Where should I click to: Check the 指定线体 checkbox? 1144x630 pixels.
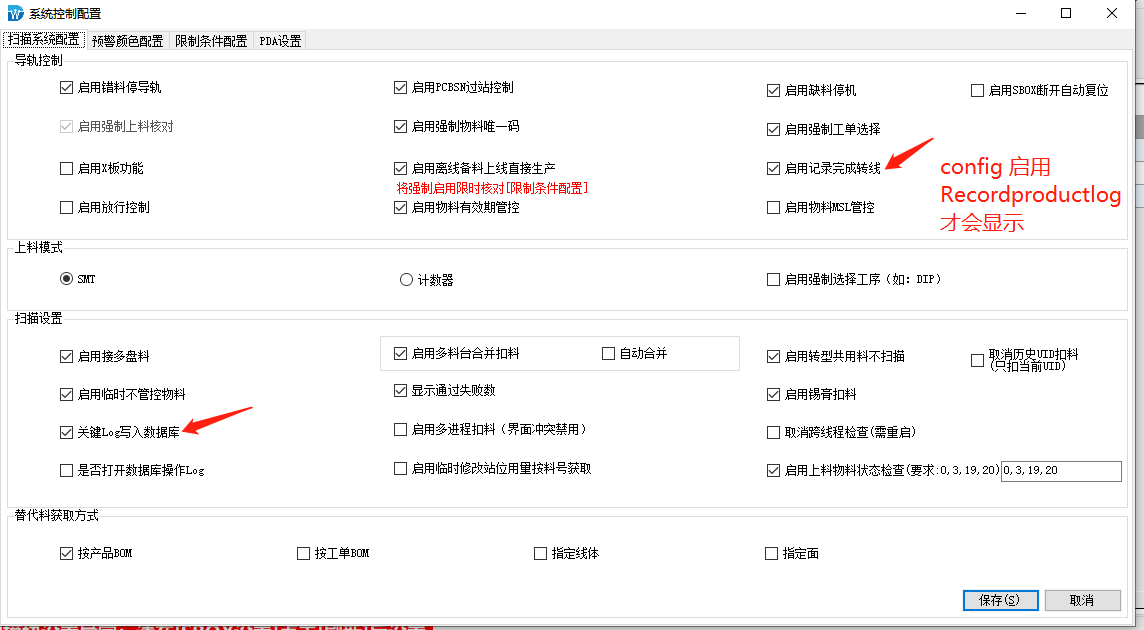pyautogui.click(x=541, y=553)
